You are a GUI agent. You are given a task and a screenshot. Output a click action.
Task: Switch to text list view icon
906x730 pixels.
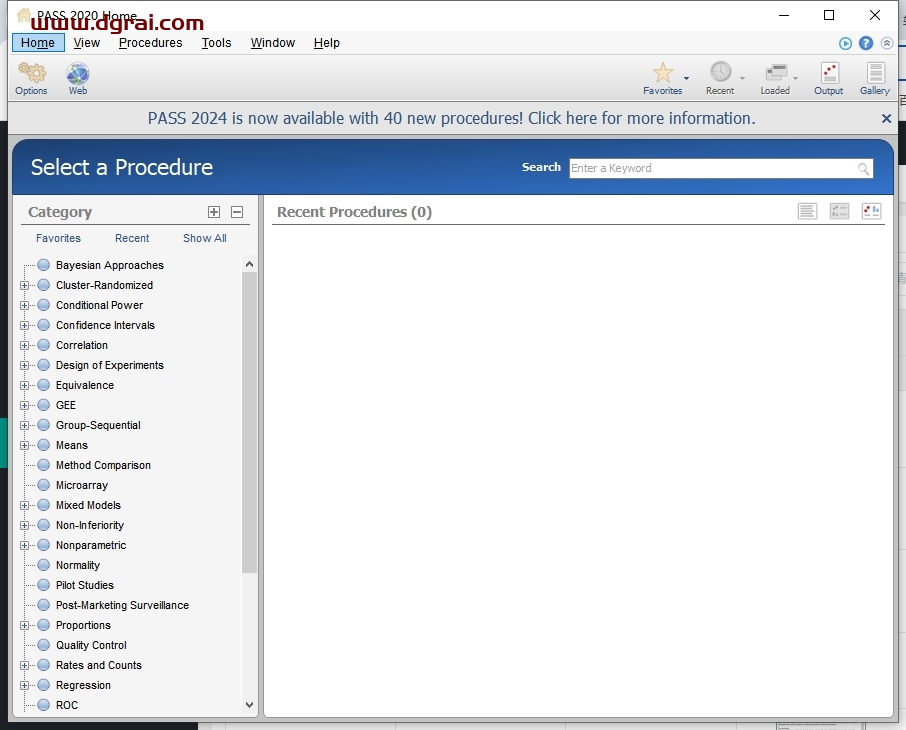click(x=807, y=212)
